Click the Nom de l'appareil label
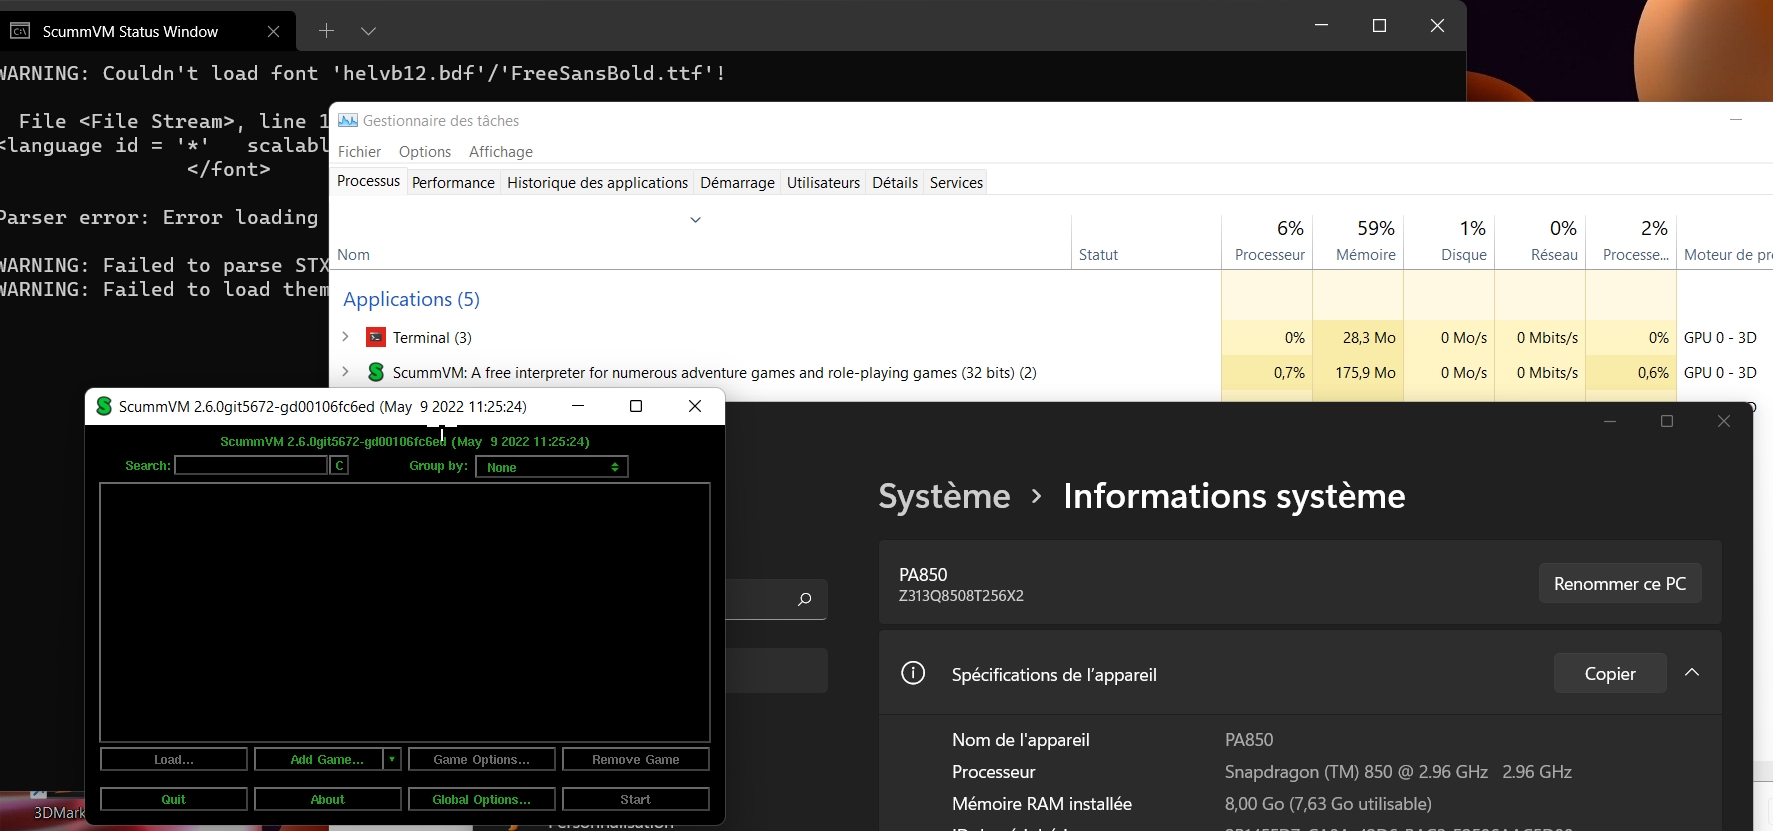 (1021, 740)
